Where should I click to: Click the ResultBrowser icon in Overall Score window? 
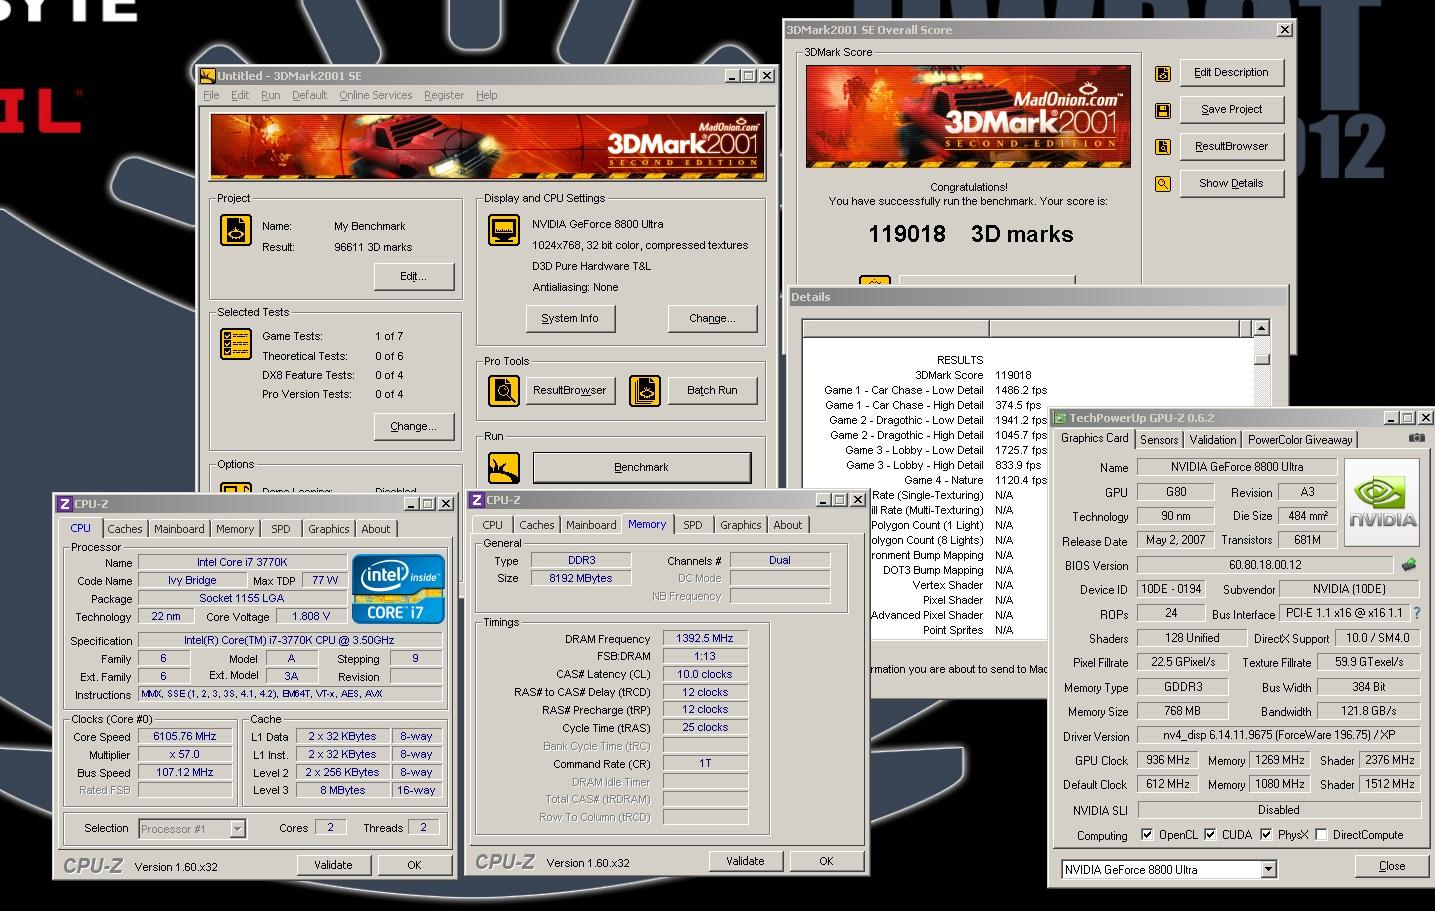coord(1162,147)
